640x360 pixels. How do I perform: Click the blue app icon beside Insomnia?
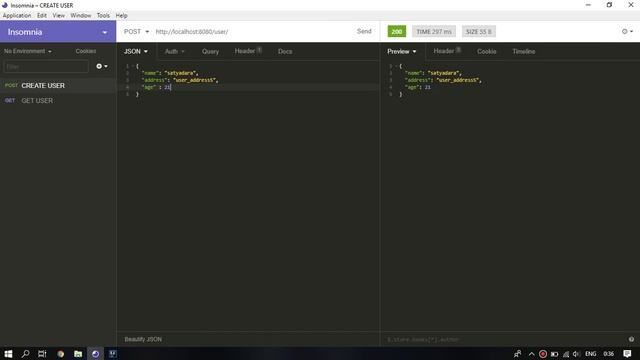(x=112, y=354)
